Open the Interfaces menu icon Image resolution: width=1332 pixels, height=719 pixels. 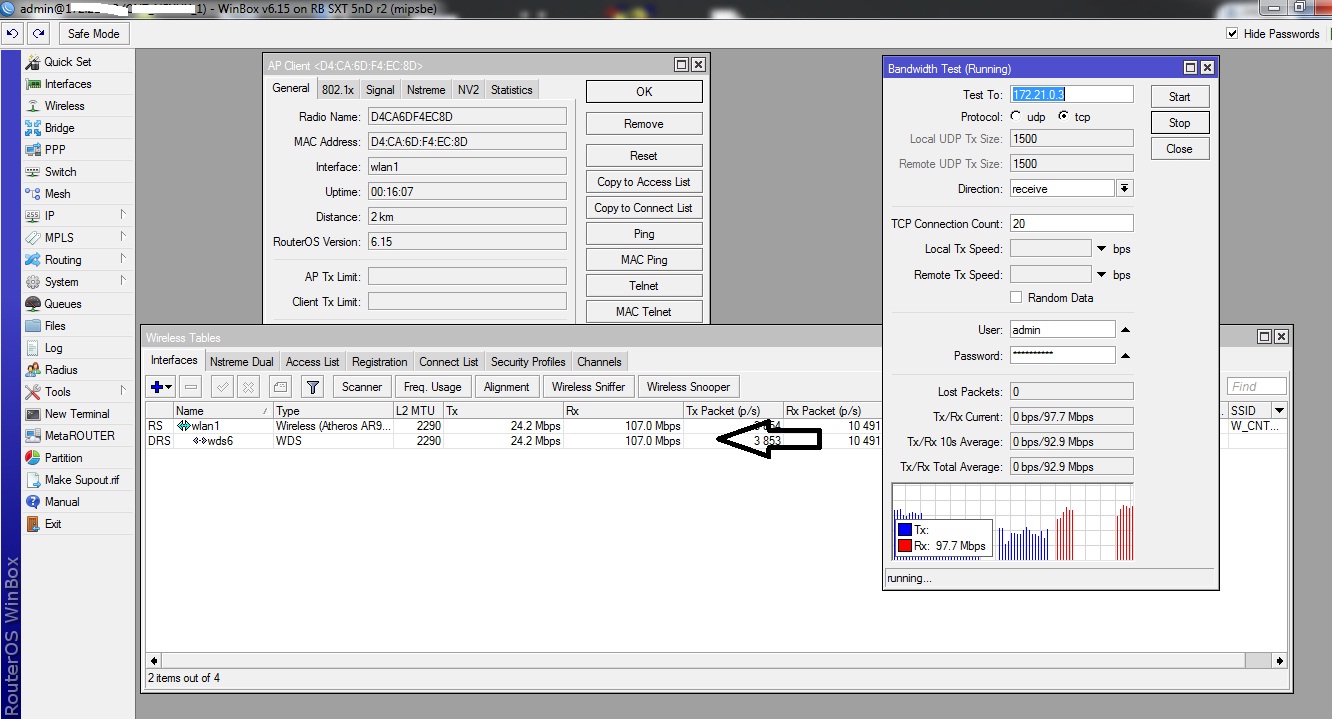[x=33, y=84]
